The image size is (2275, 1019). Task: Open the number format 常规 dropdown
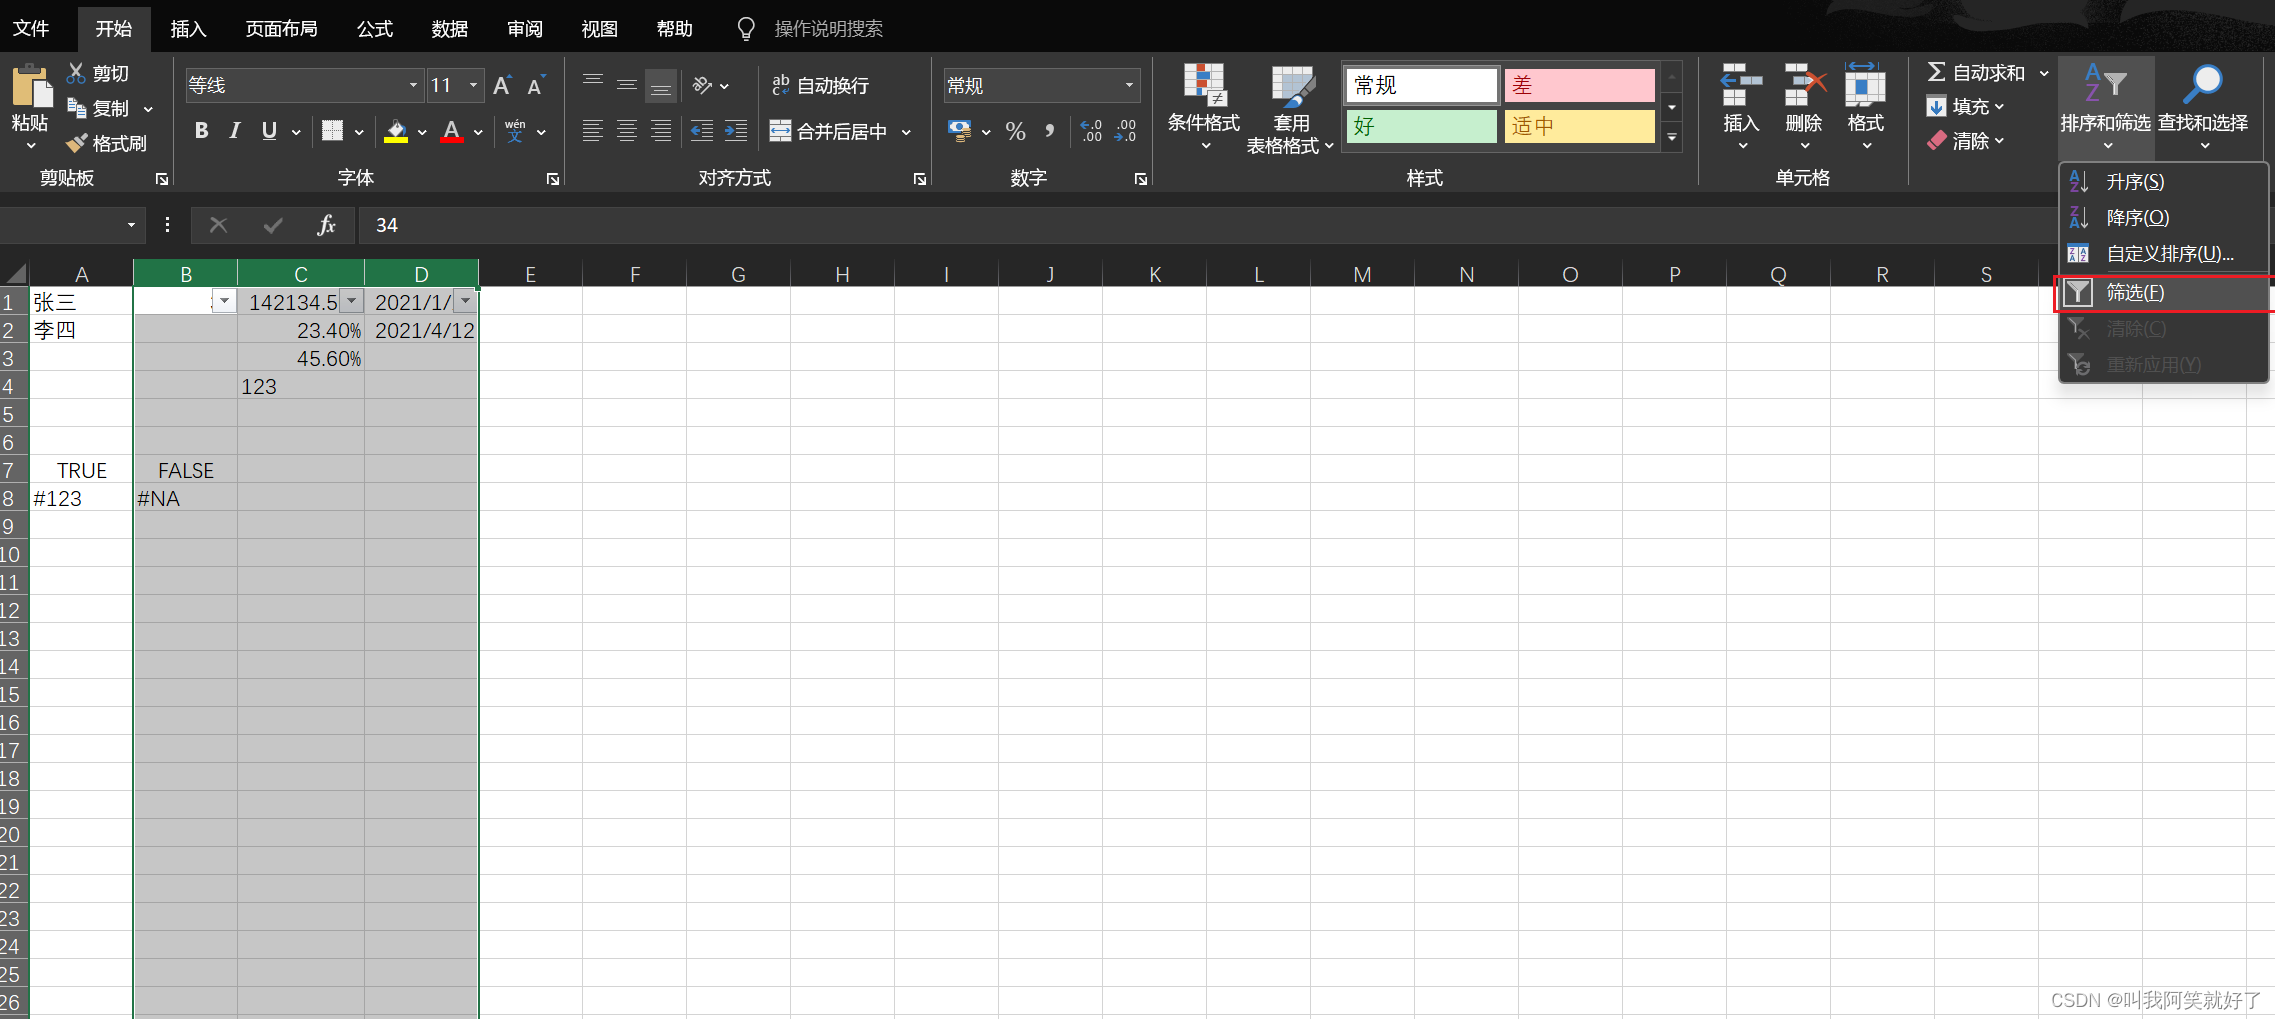pos(1129,85)
